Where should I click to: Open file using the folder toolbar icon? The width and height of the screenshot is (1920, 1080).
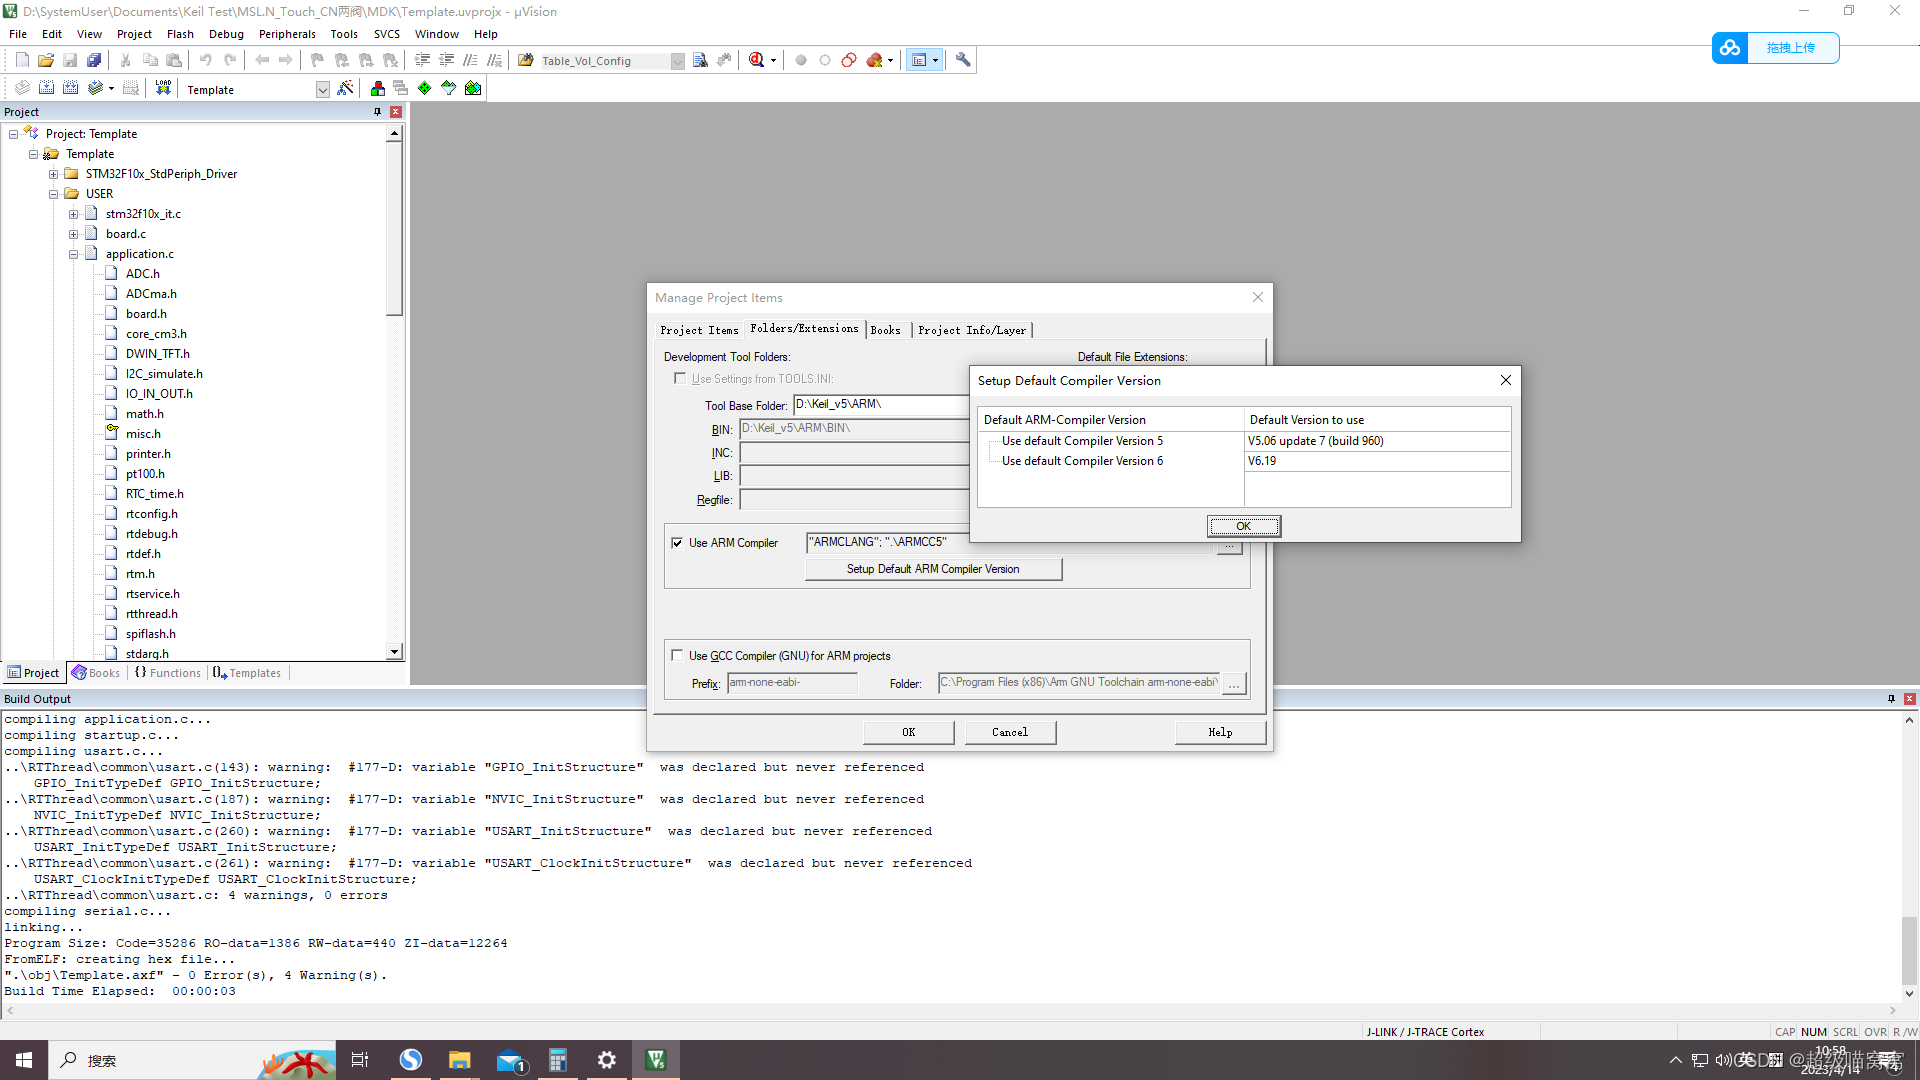click(x=46, y=60)
